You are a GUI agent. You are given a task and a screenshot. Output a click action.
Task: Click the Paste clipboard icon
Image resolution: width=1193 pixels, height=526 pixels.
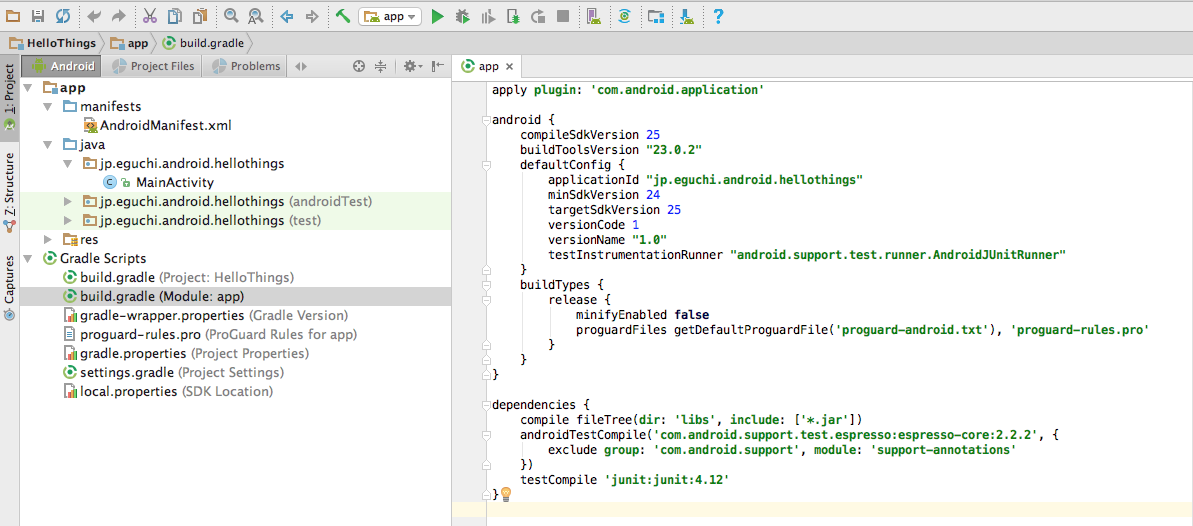[199, 16]
